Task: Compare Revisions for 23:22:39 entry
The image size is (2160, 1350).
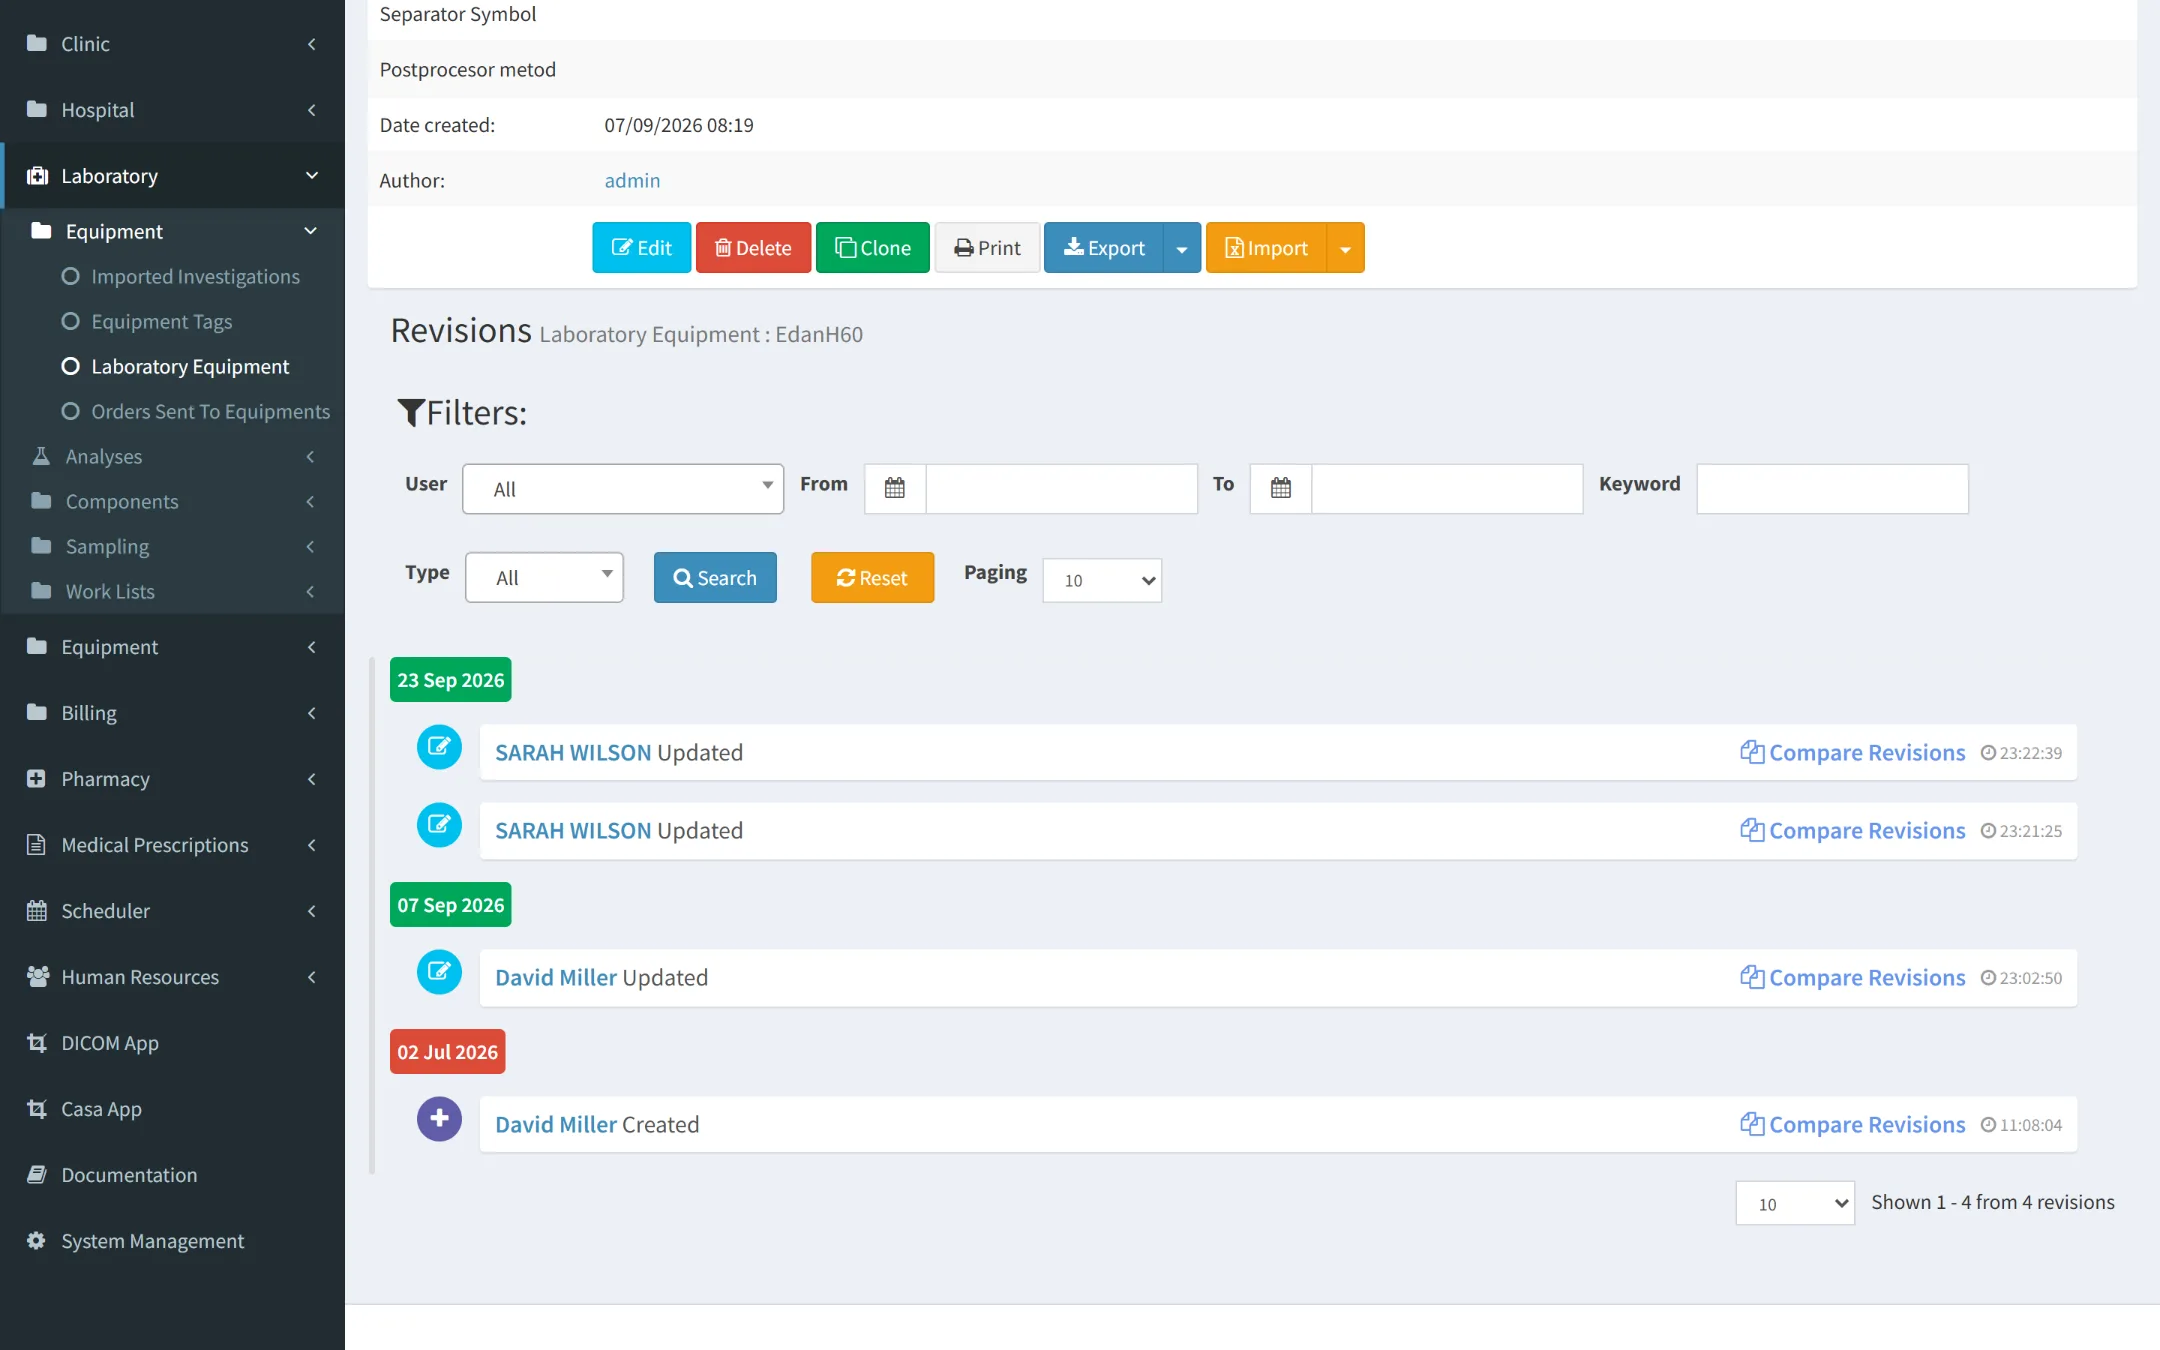Action: [1852, 752]
